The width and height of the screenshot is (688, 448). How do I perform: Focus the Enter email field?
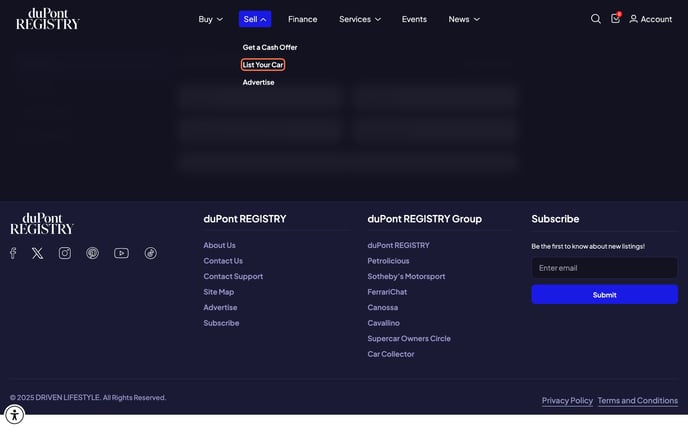(605, 268)
